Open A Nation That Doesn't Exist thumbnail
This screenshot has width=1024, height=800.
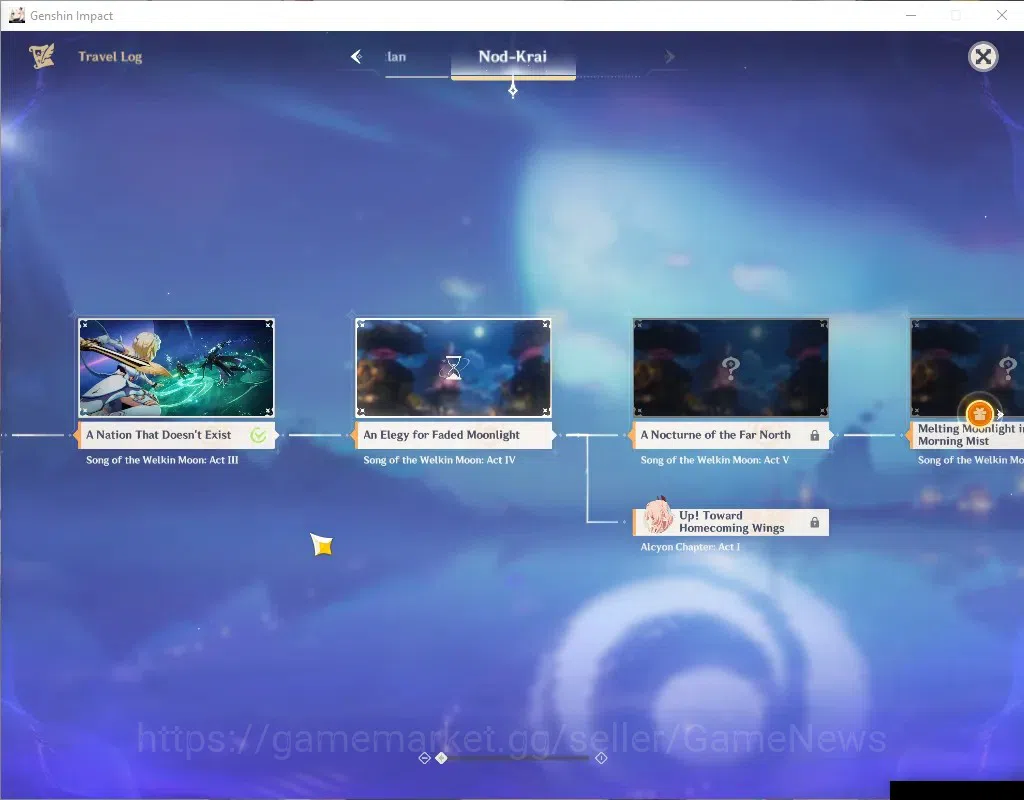pyautogui.click(x=176, y=368)
